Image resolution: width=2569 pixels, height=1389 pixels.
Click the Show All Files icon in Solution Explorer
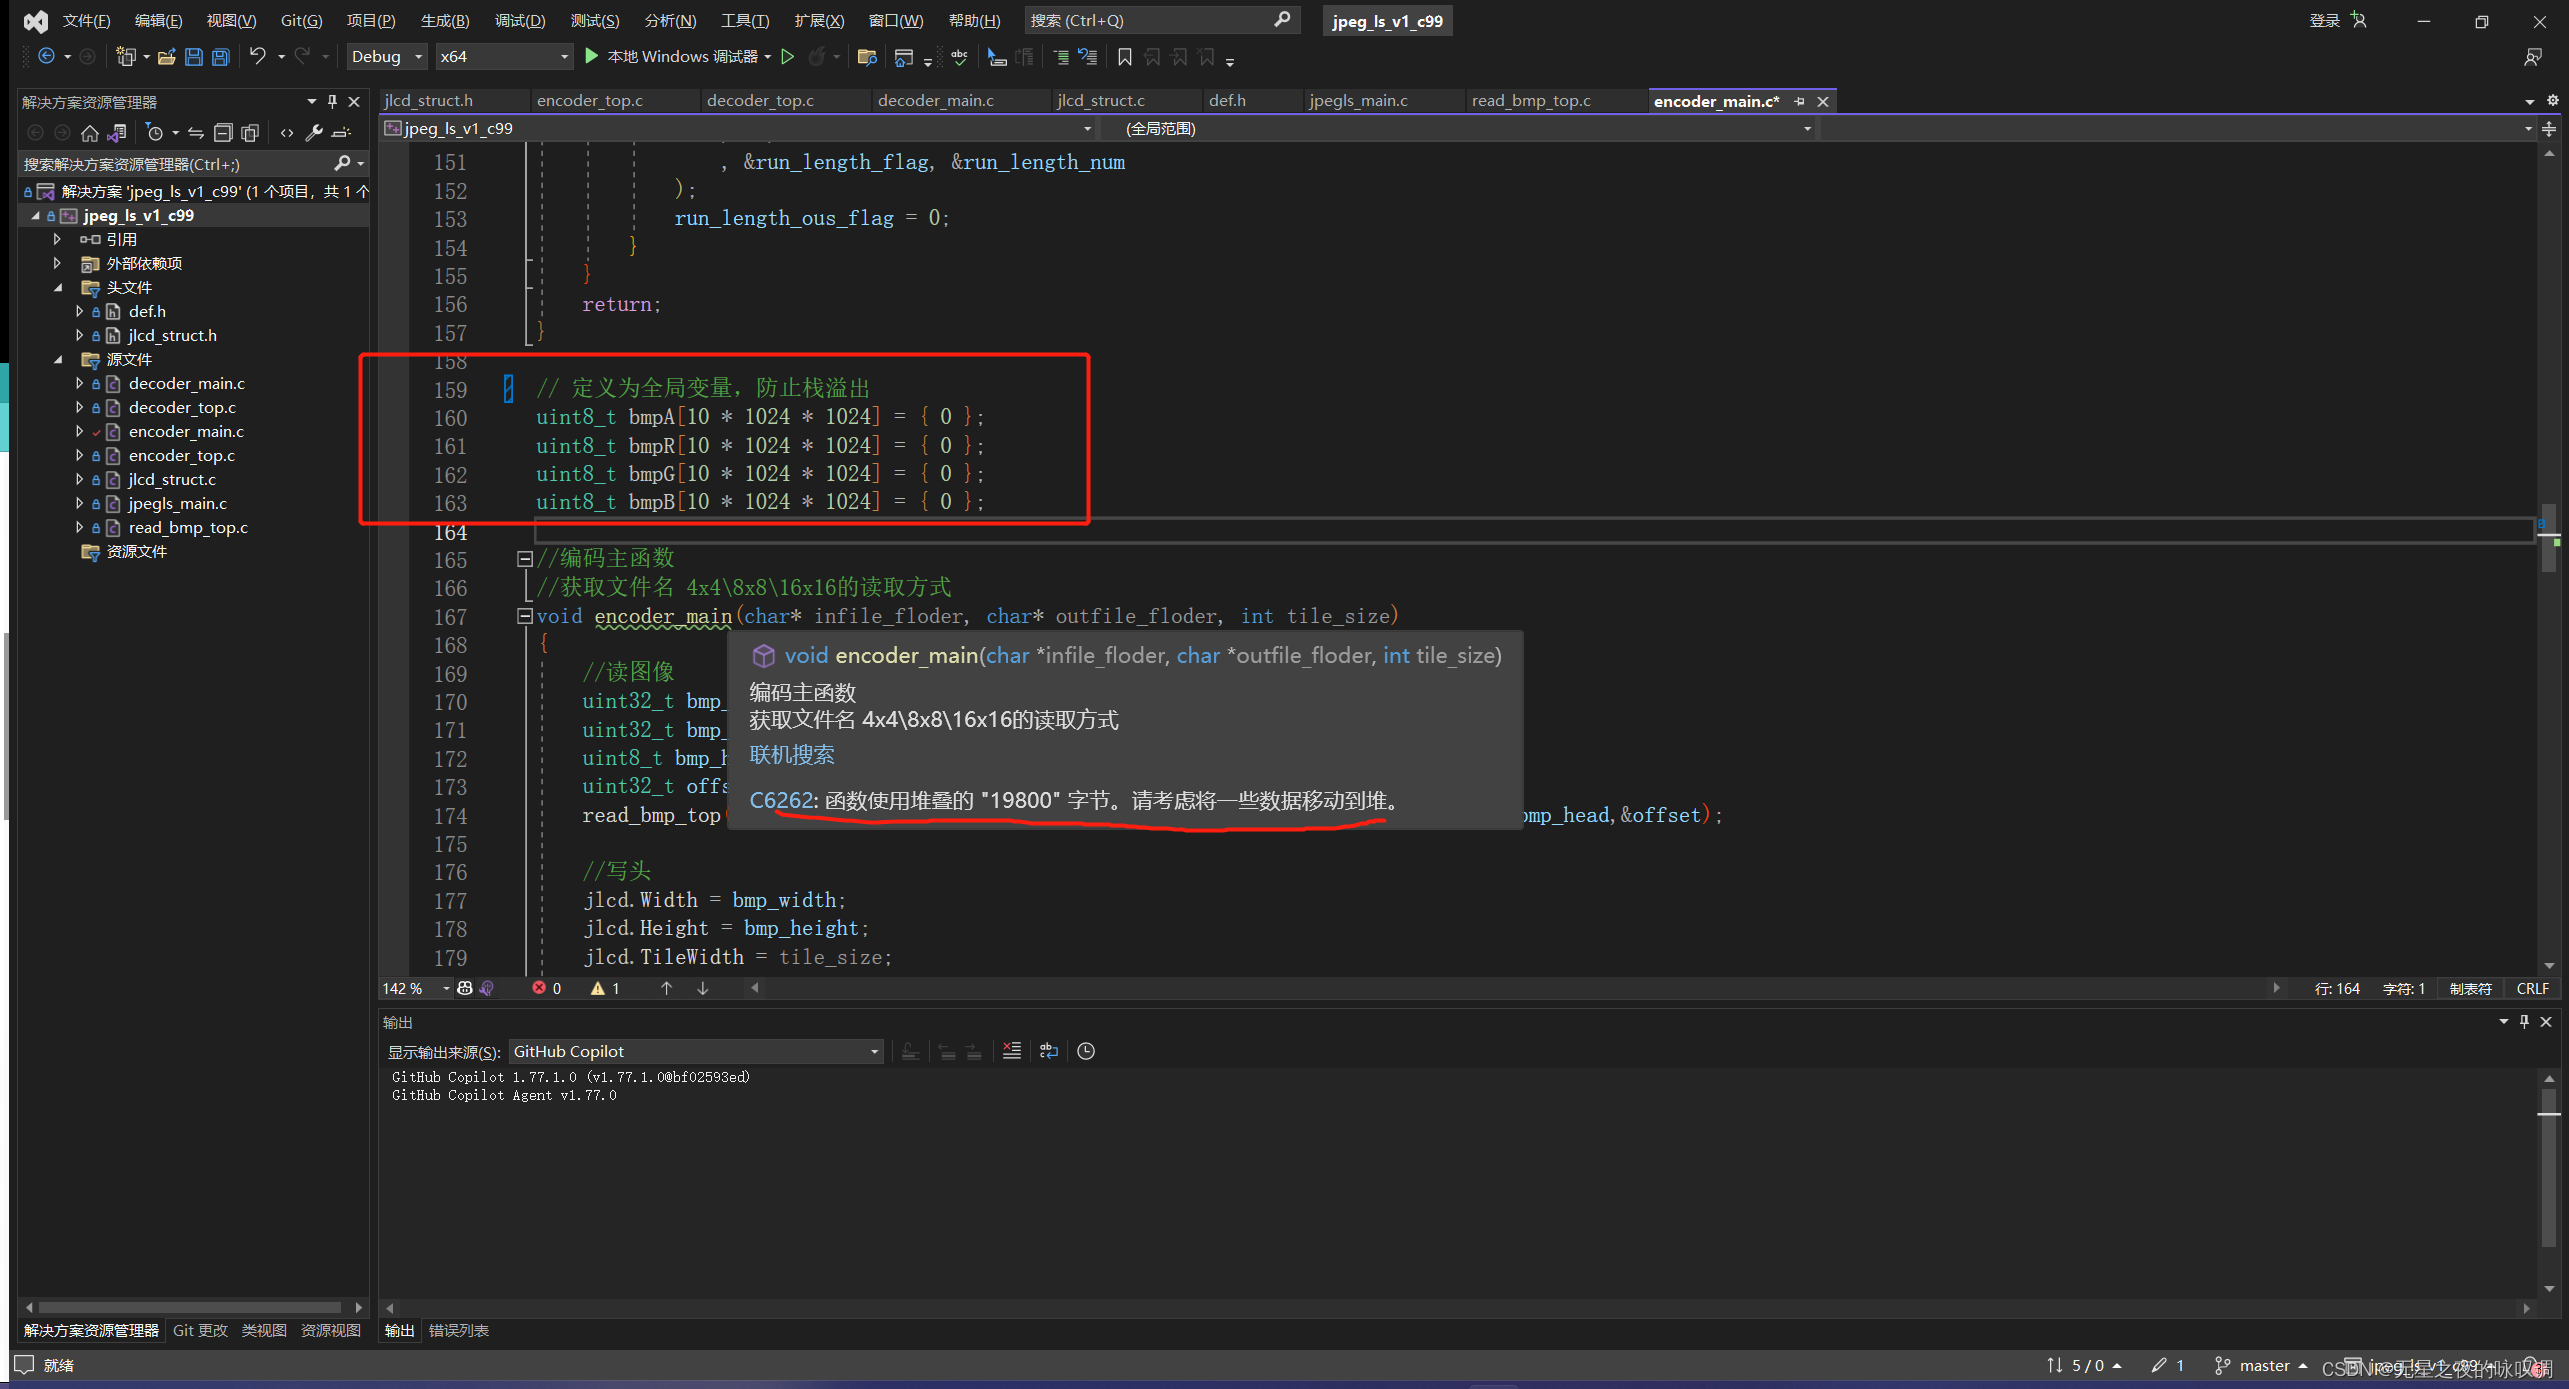pyautogui.click(x=250, y=132)
